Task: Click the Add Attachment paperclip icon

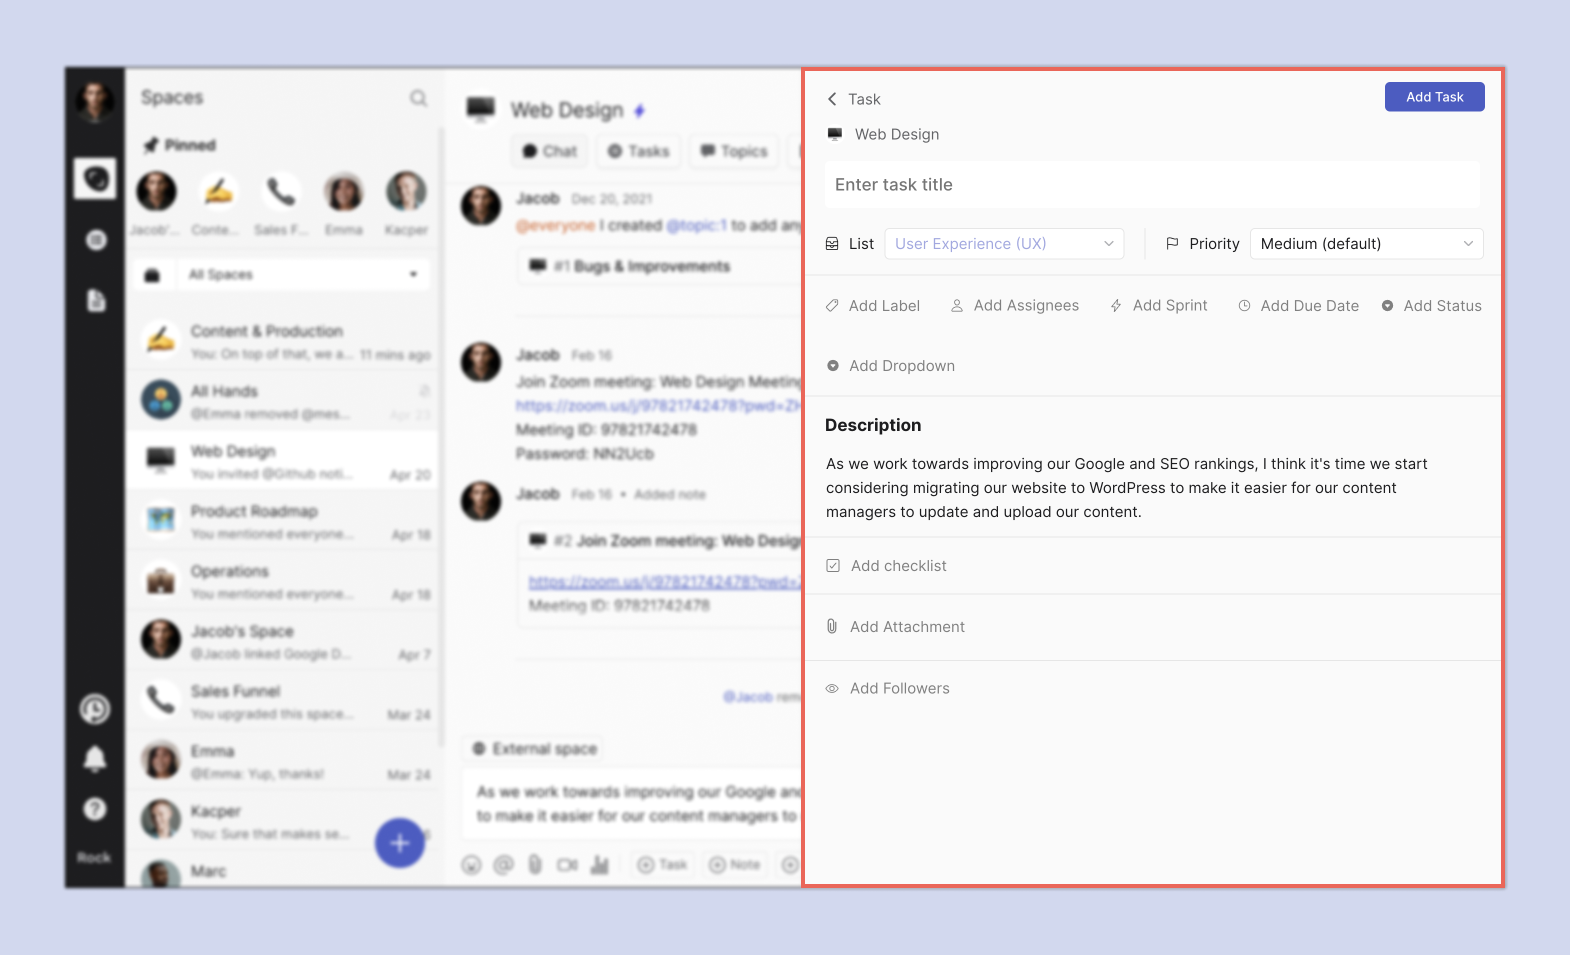Action: pos(832,627)
